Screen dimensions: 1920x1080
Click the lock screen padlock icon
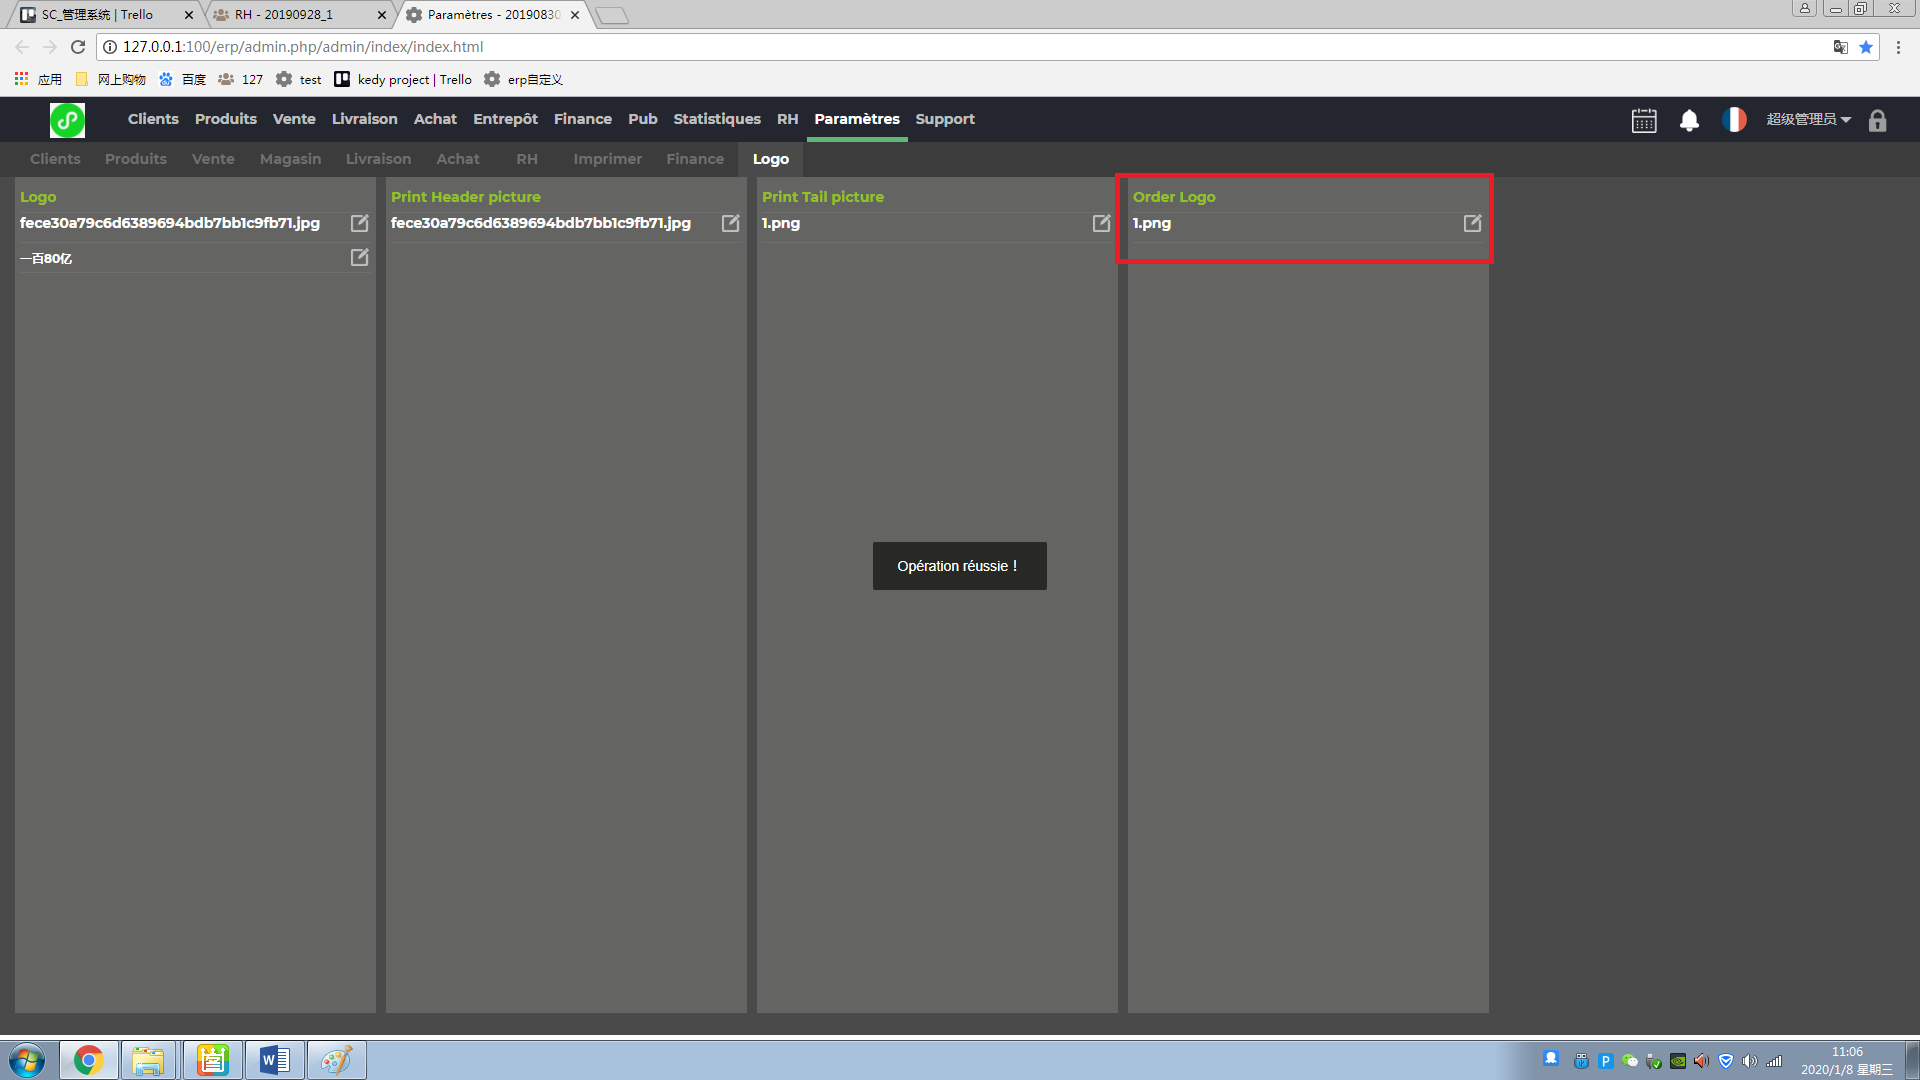click(1877, 120)
